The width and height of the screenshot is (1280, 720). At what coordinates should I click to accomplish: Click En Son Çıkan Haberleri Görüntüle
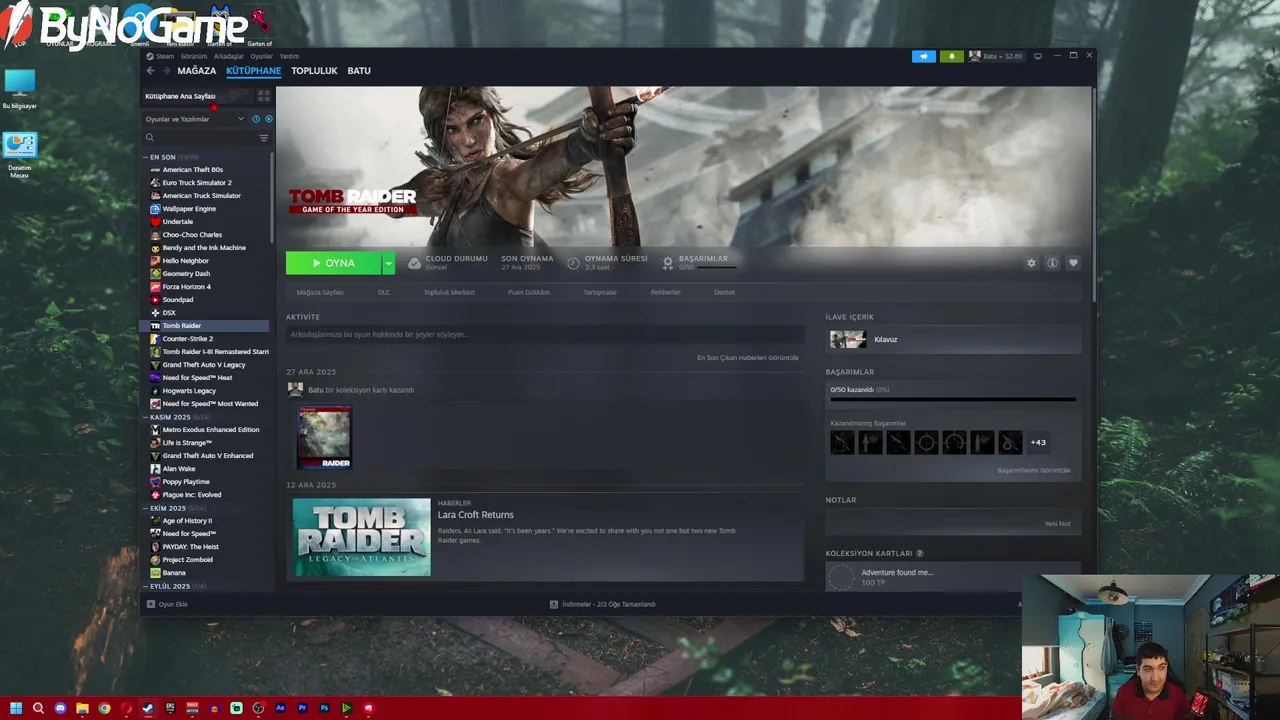[748, 358]
